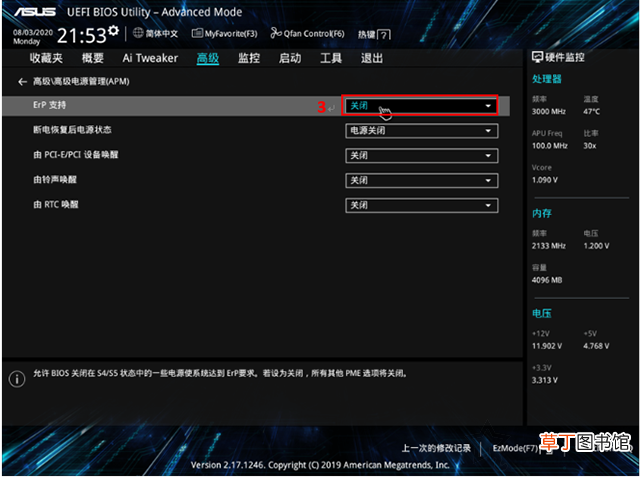The width and height of the screenshot is (640, 477).
Task: Go to the 启动 tab
Action: (290, 58)
